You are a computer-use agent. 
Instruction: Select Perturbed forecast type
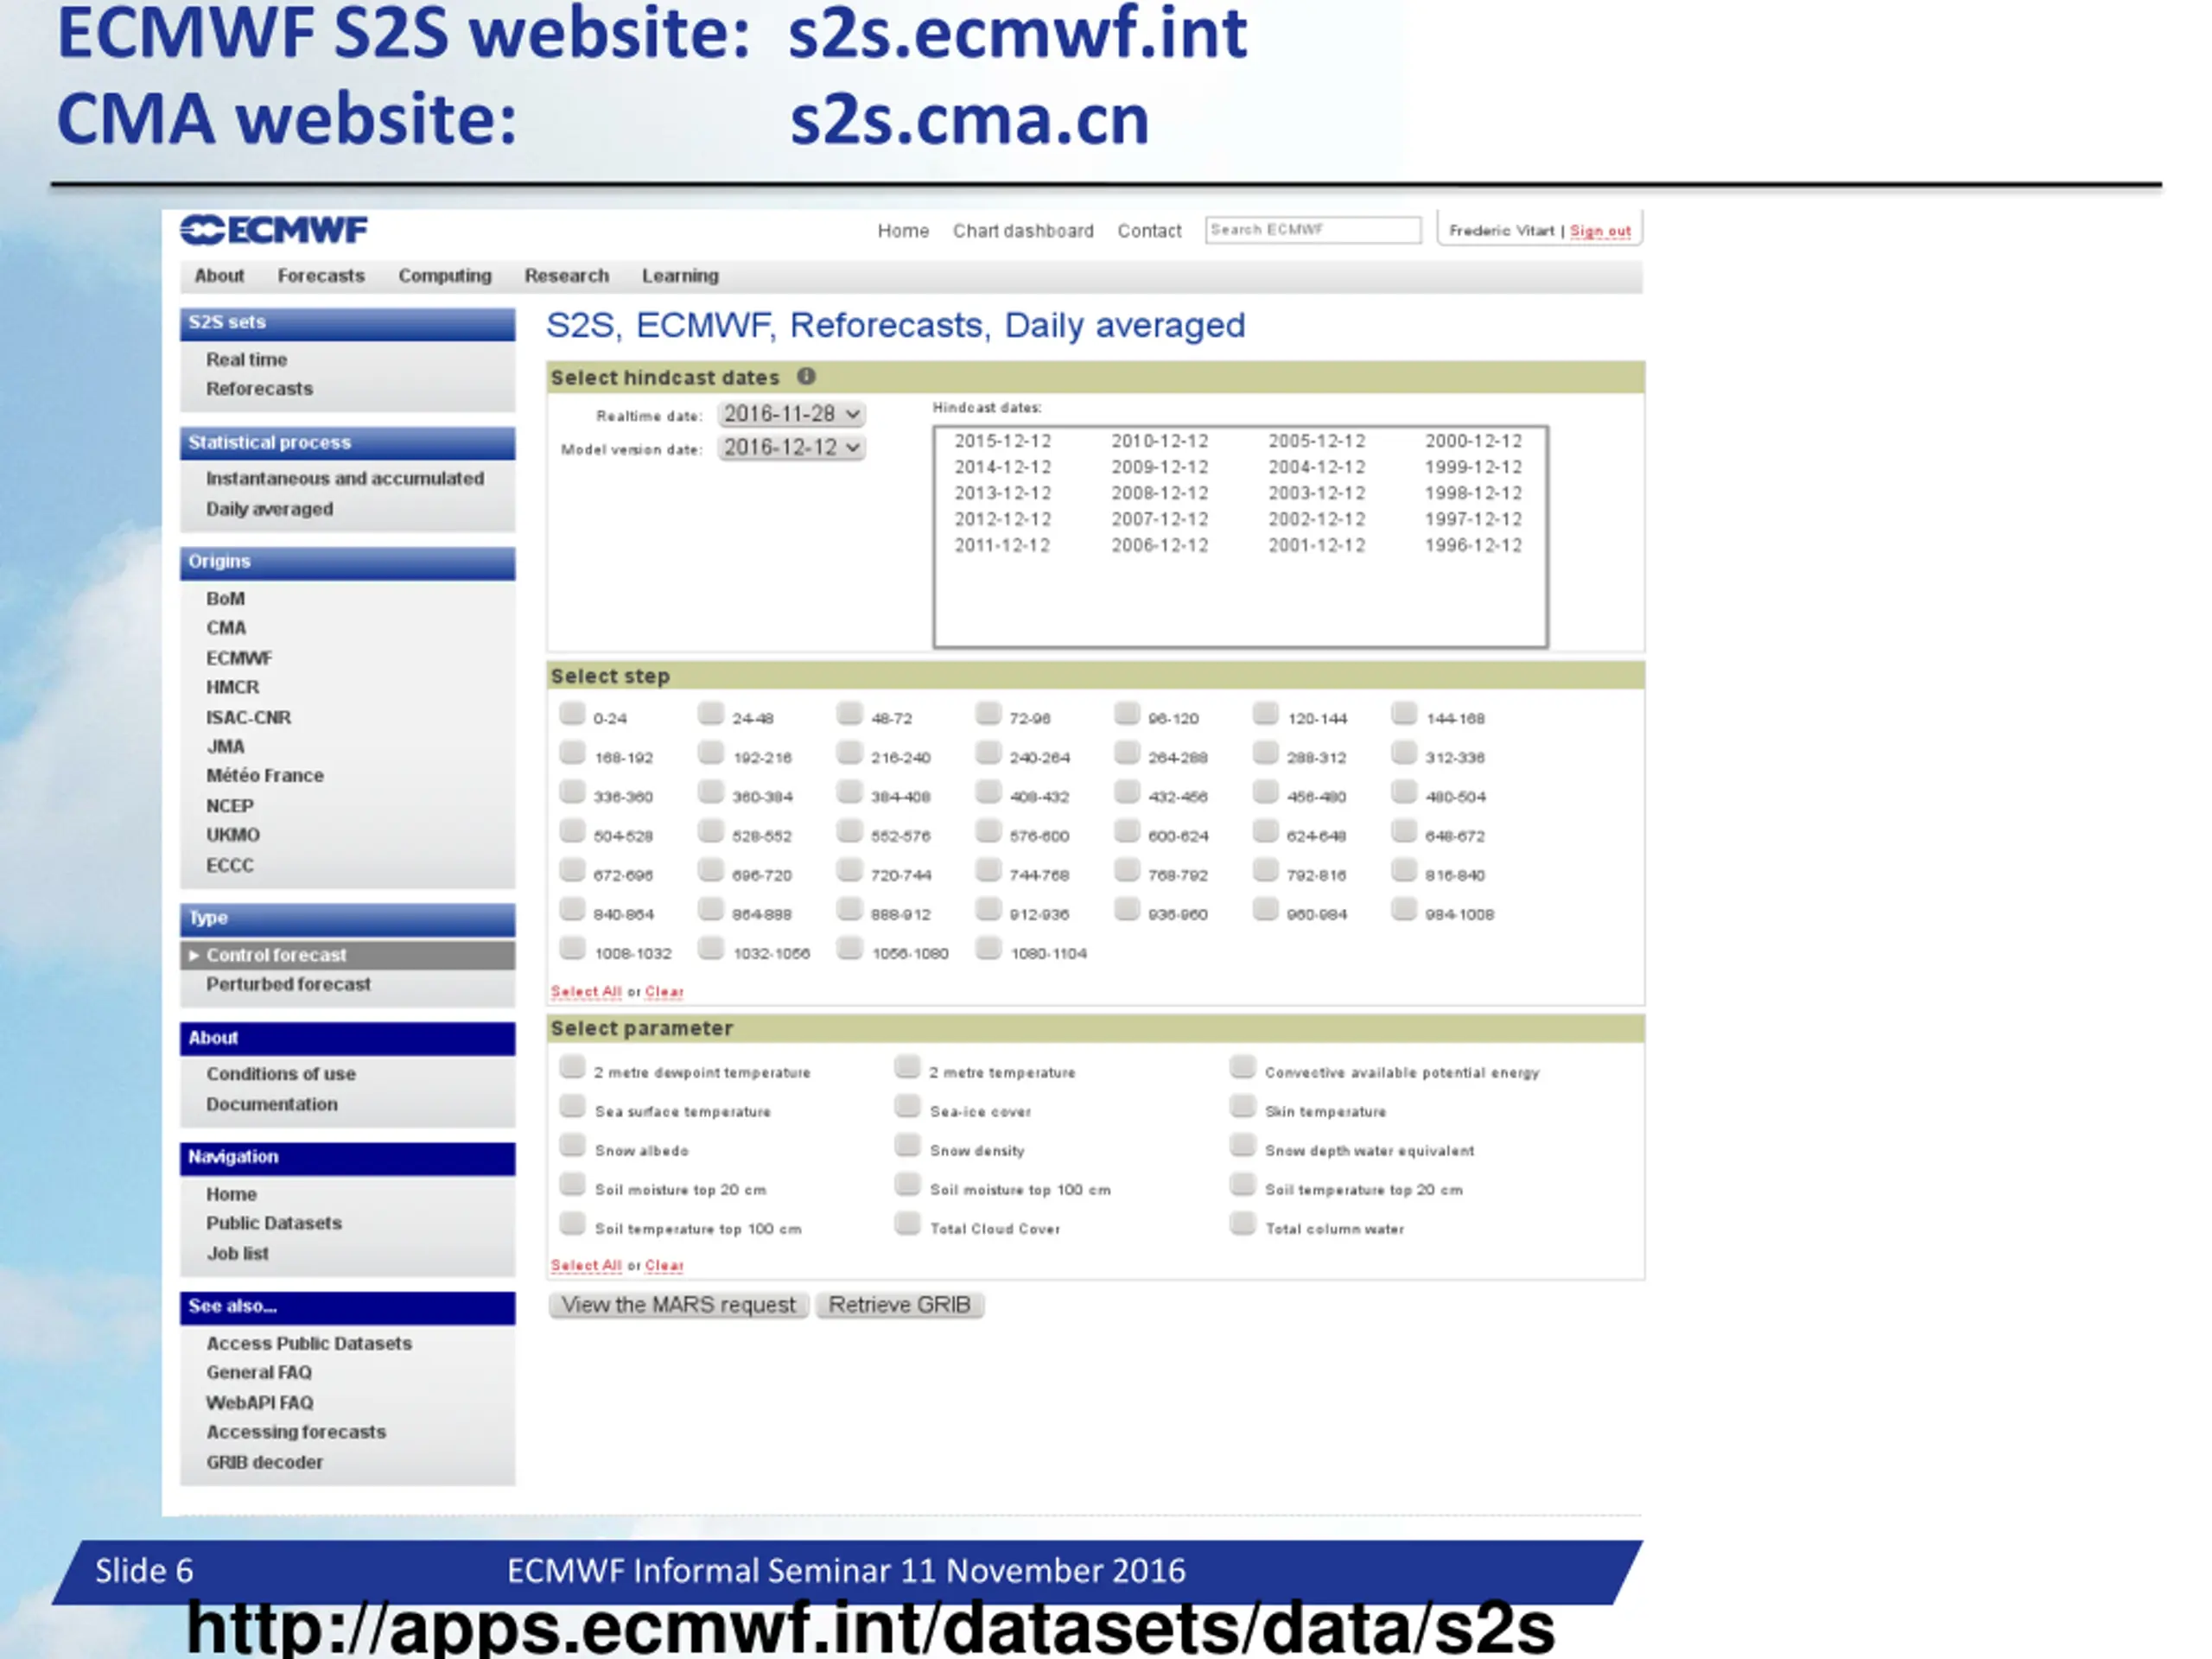pos(288,985)
